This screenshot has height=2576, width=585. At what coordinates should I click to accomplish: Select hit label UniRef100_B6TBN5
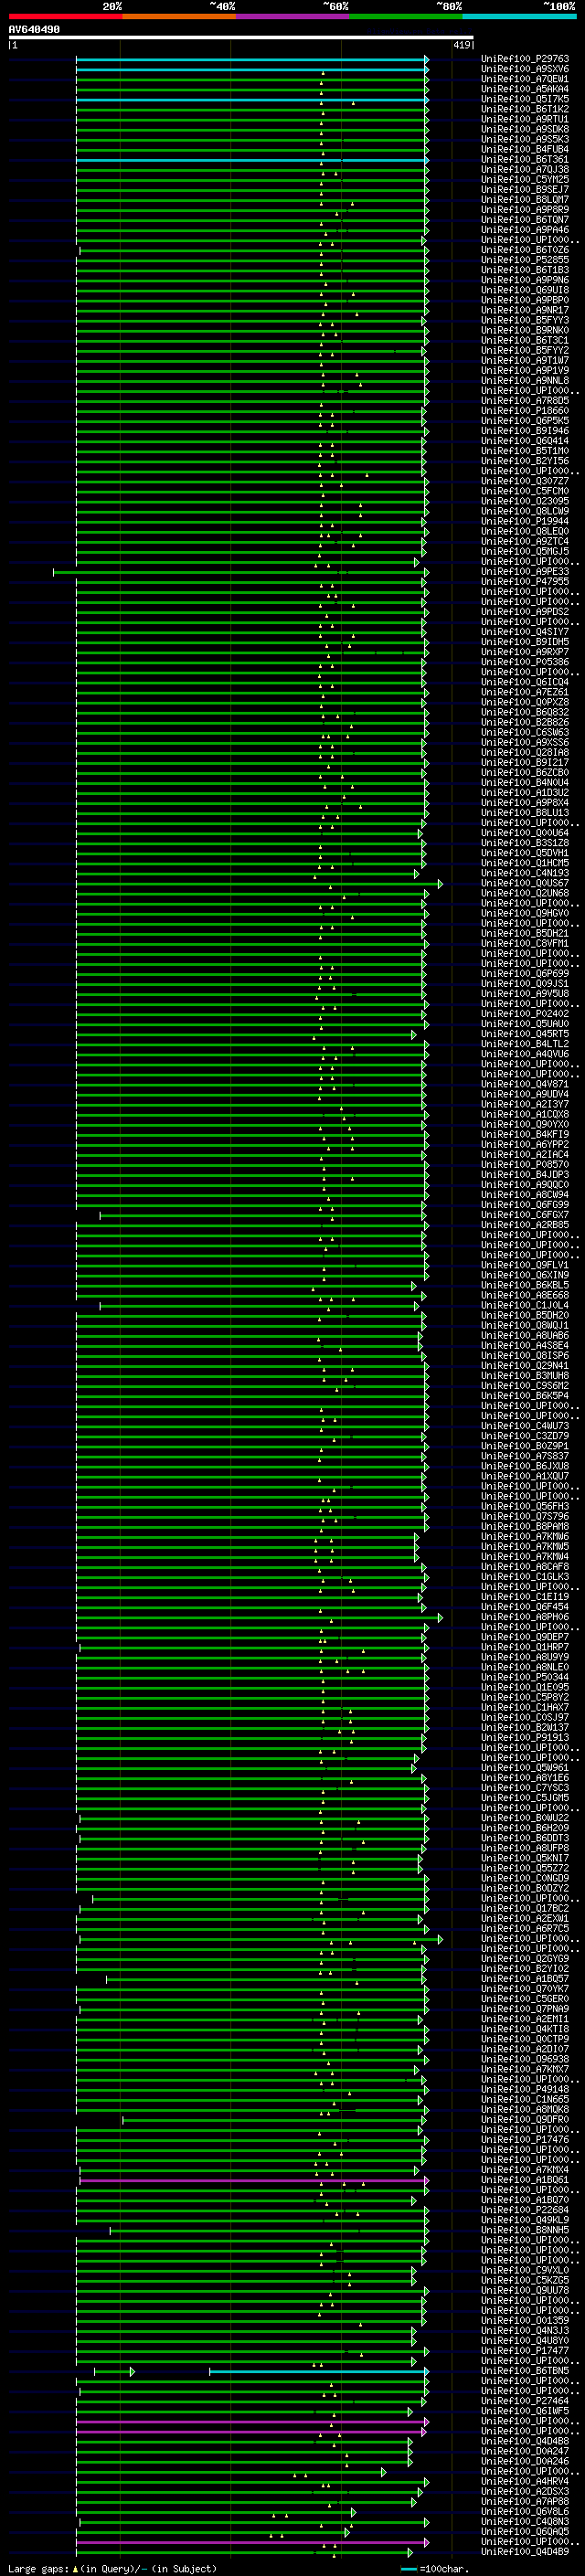point(525,2371)
